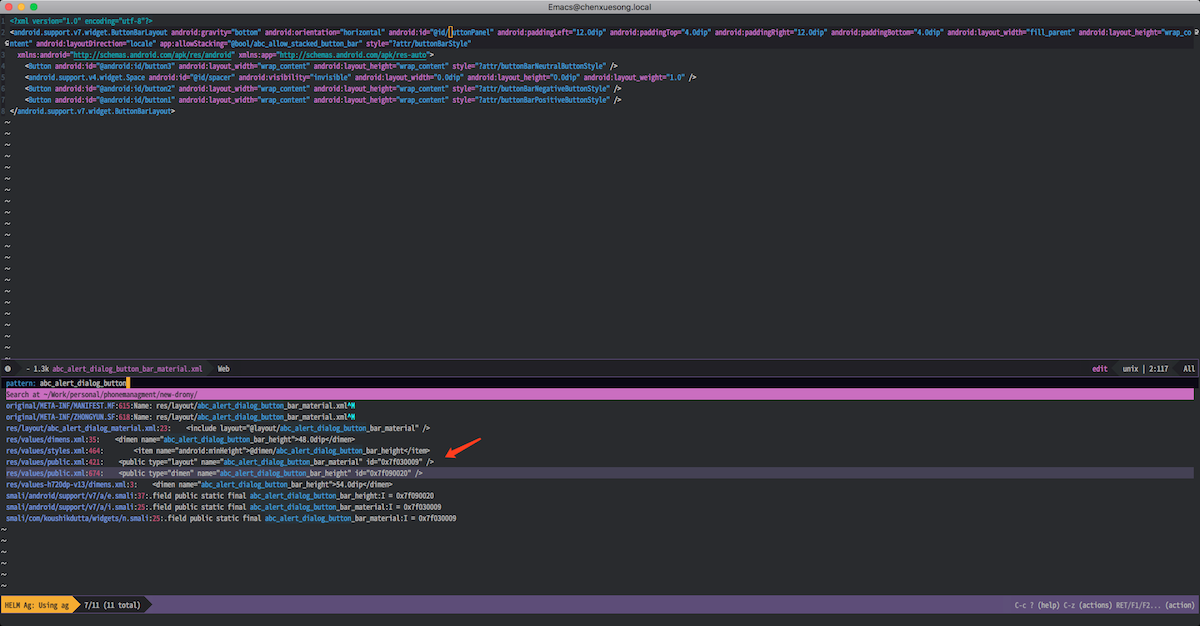
Task: Click the HELM Ag: Using ag label
Action: (36, 605)
